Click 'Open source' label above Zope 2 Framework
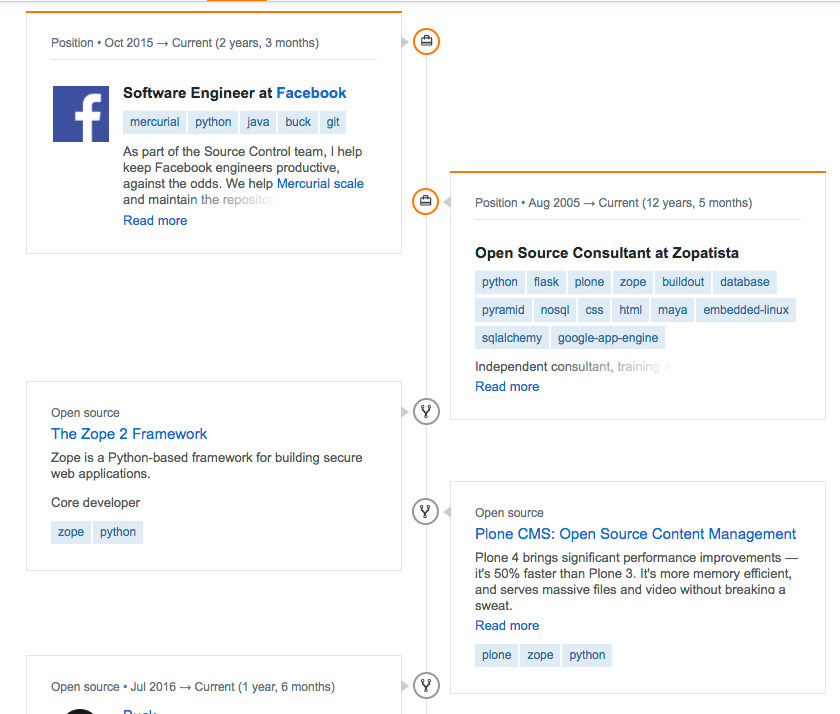This screenshot has width=840, height=714. click(x=85, y=413)
